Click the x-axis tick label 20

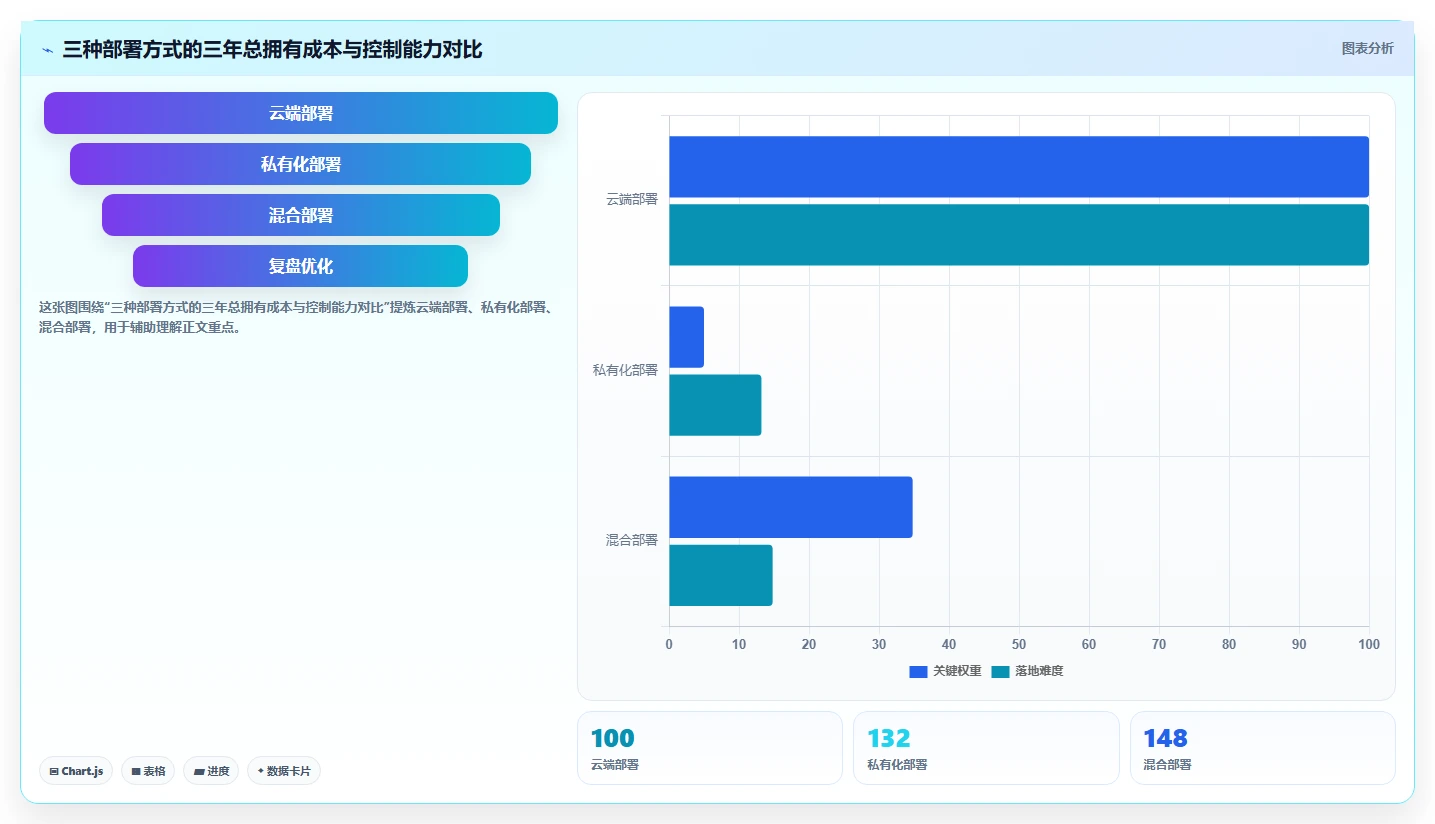pos(809,645)
